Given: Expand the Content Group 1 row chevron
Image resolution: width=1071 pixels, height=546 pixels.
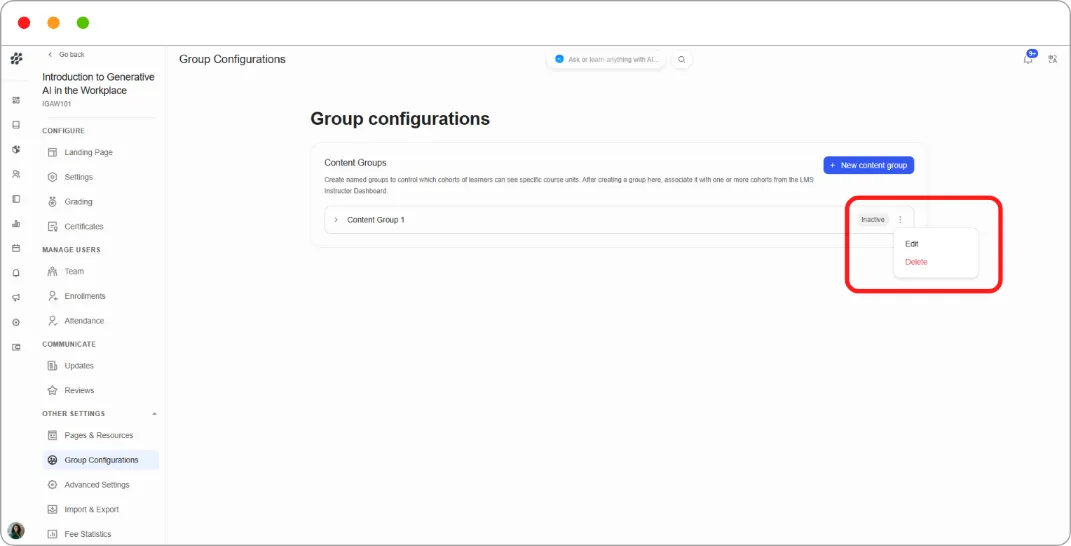Looking at the screenshot, I should tap(336, 219).
